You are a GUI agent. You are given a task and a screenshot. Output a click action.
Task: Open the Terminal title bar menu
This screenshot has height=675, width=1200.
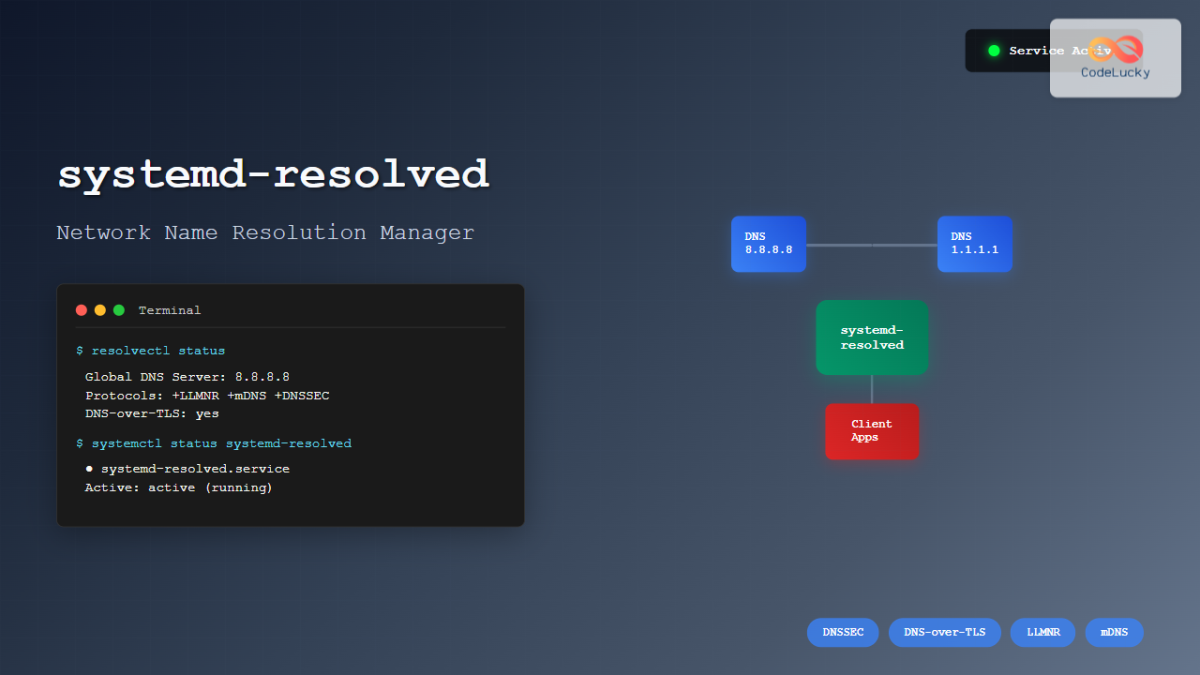click(170, 310)
